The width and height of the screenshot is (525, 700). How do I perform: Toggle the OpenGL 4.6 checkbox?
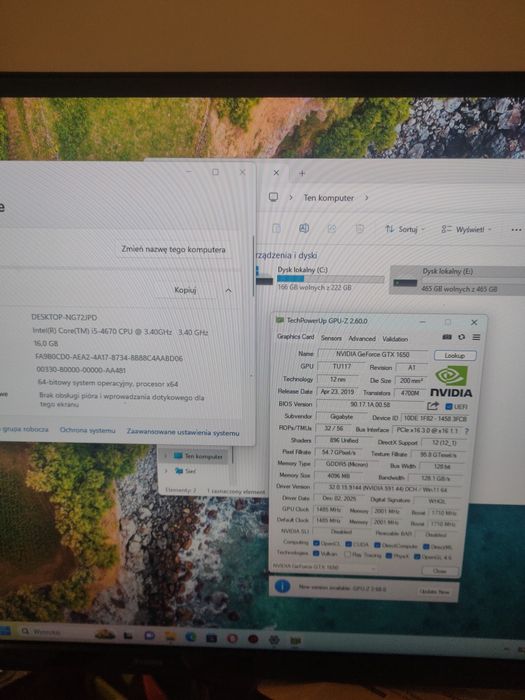click(x=417, y=556)
